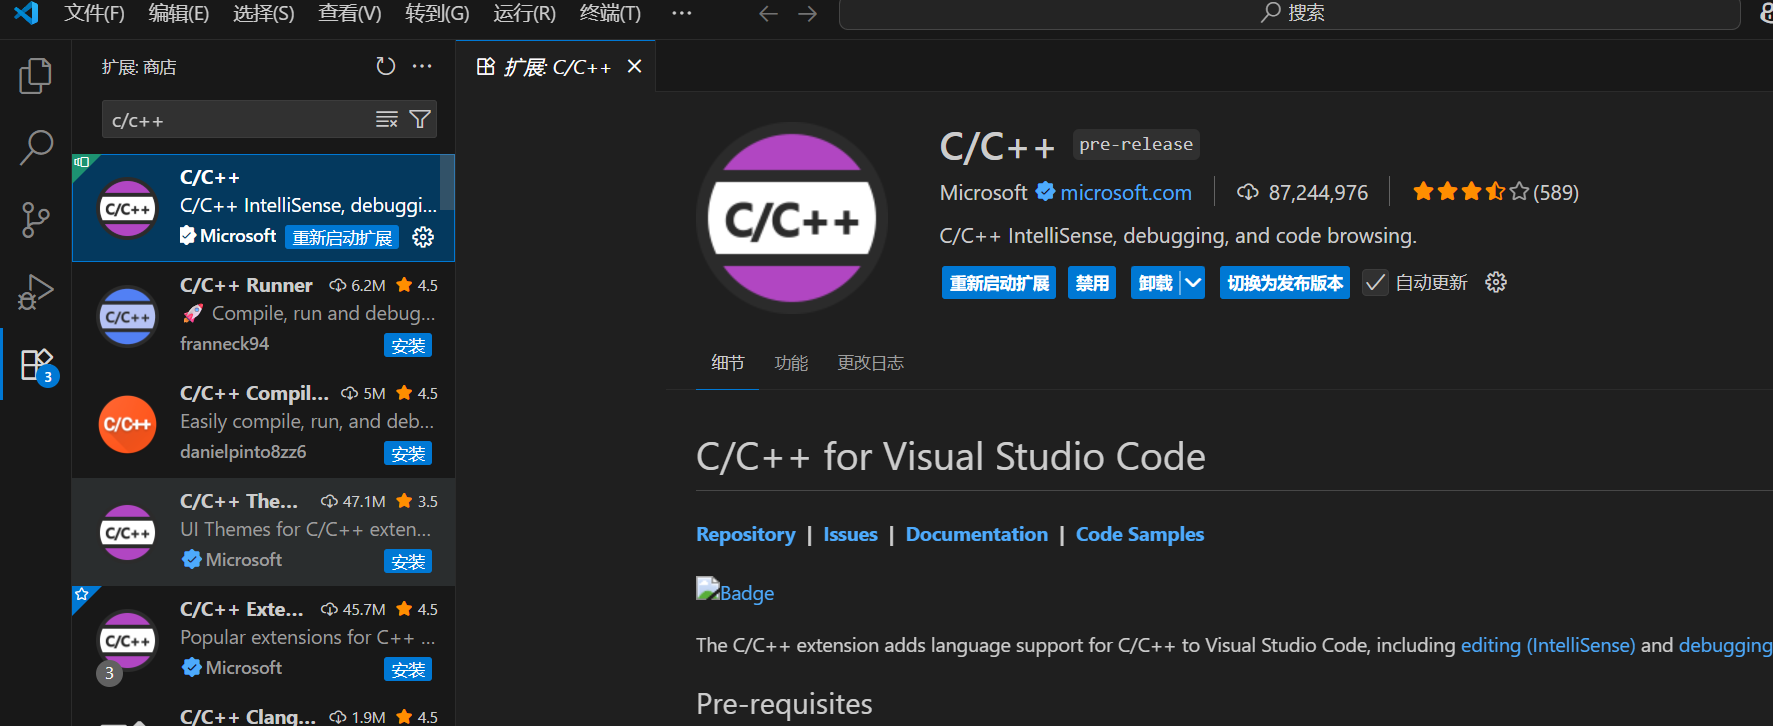1773x726 pixels.
Task: Open the editing (IntelliSense) link
Action: click(x=1548, y=645)
